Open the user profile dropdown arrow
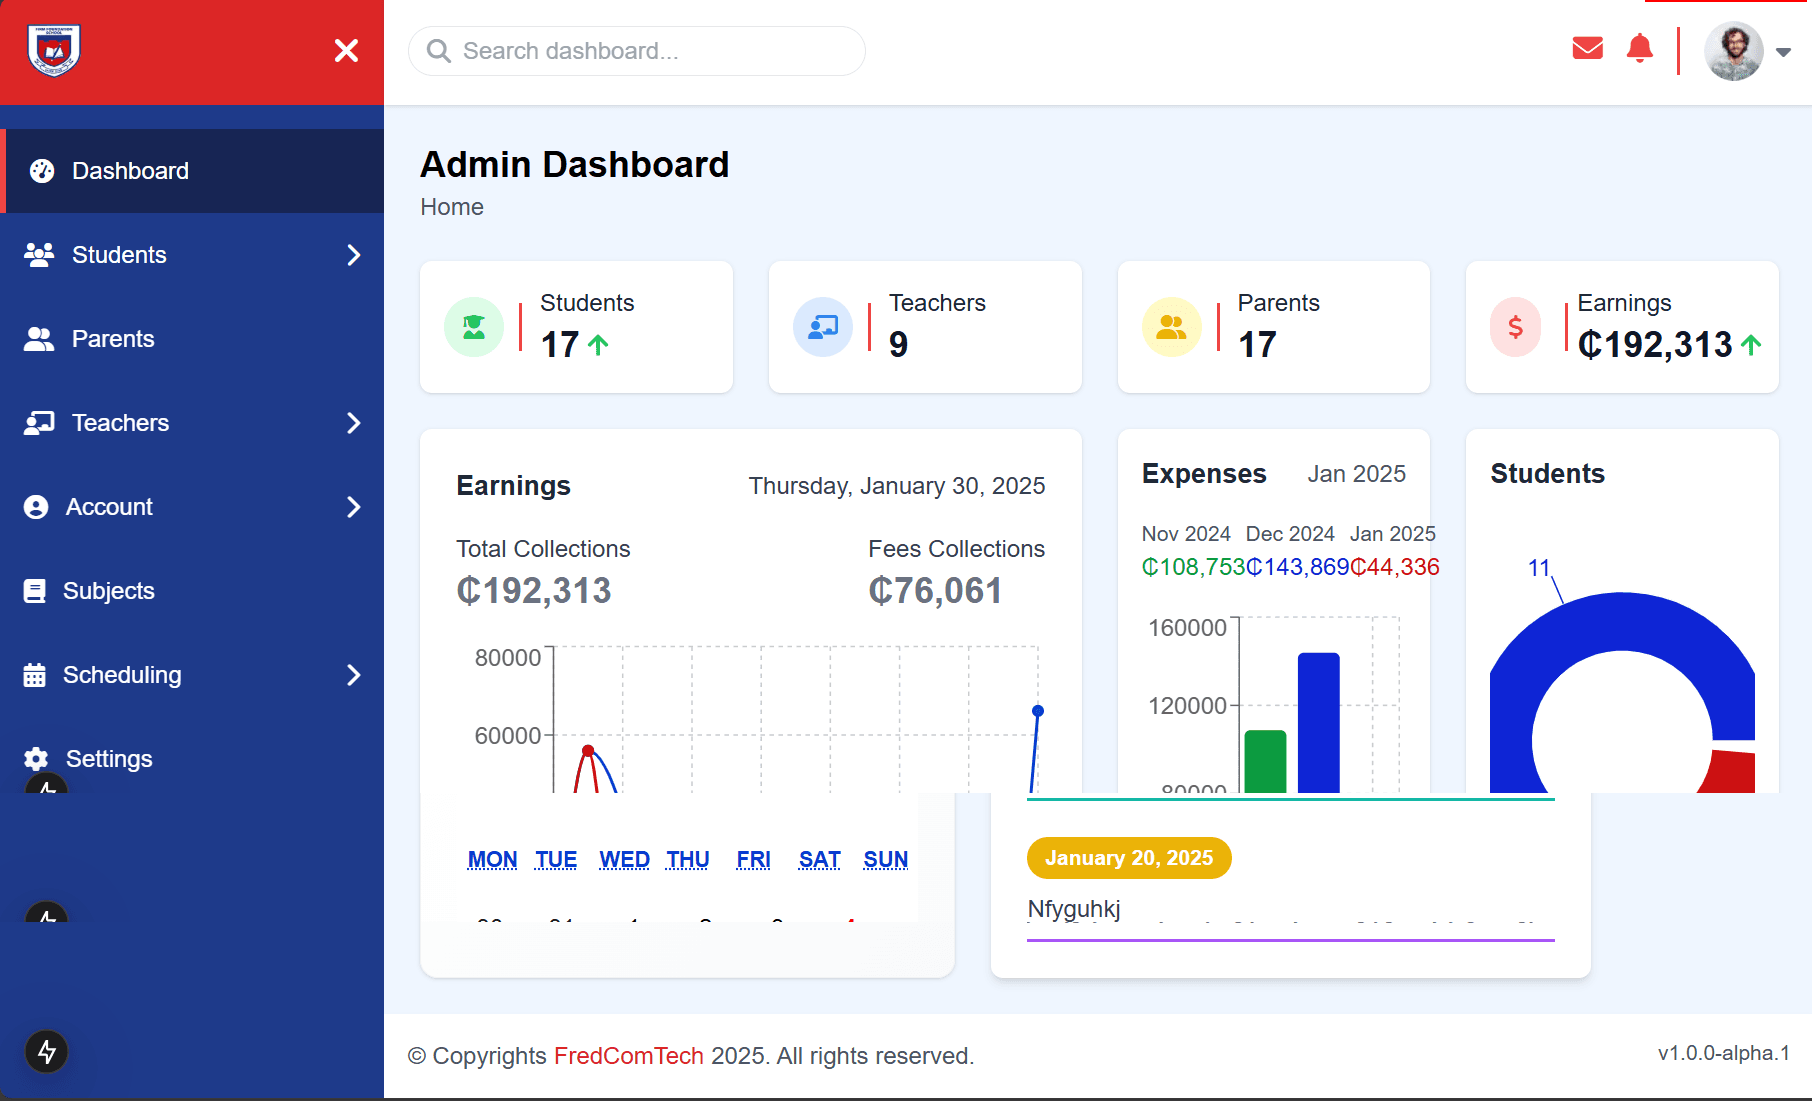1812x1101 pixels. pos(1783,52)
